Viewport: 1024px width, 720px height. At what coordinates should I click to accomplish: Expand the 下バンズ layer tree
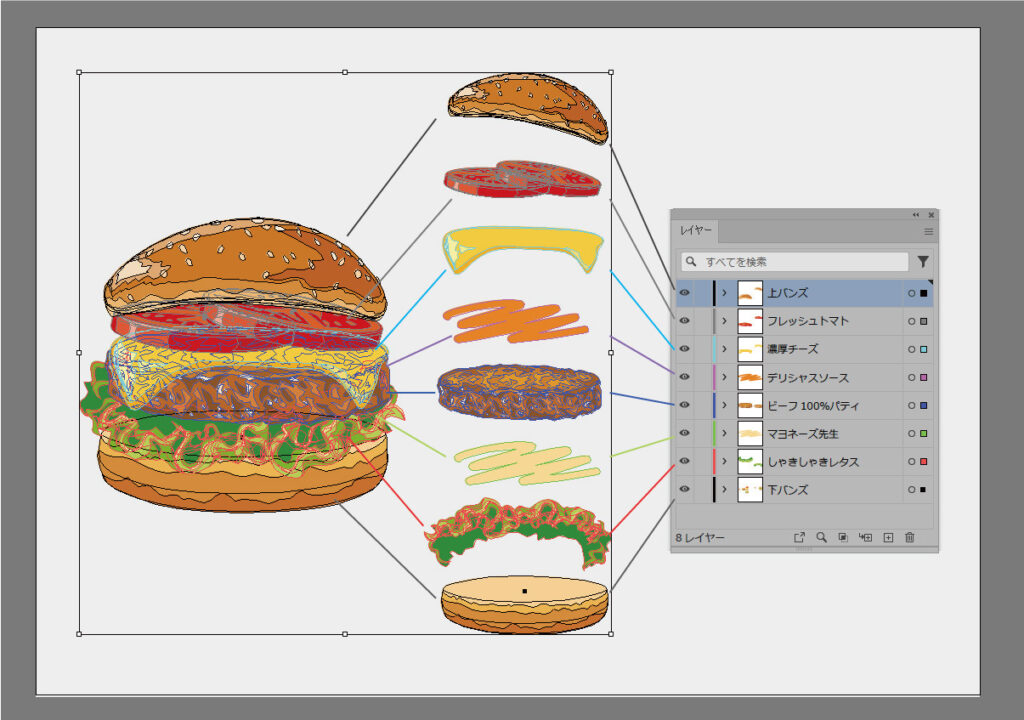click(724, 490)
